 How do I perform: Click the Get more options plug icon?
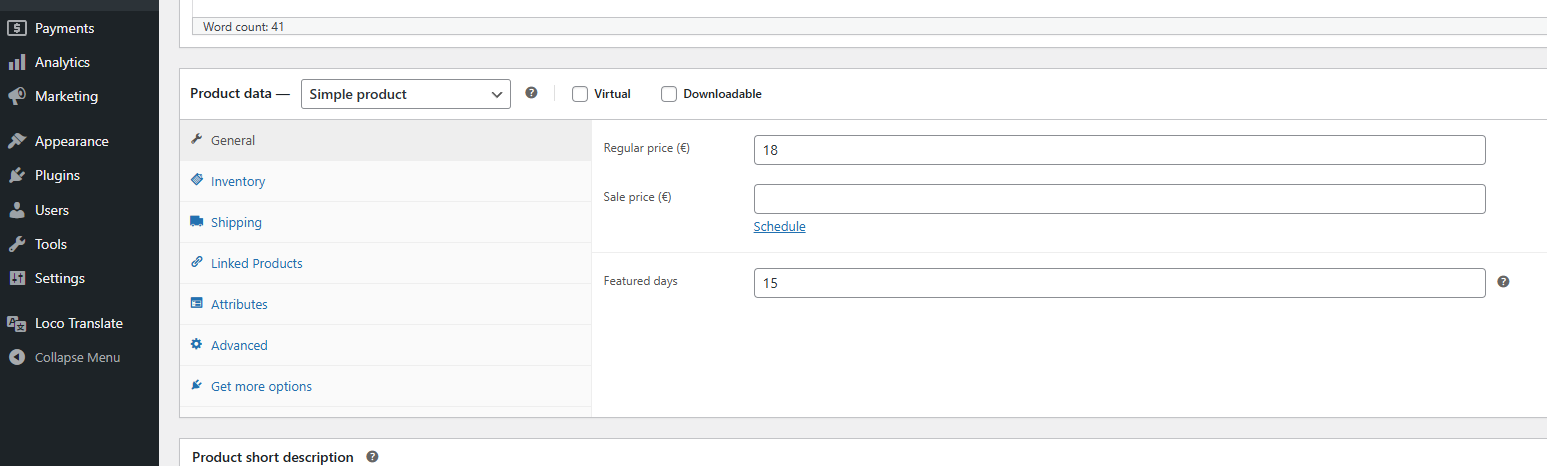click(197, 385)
